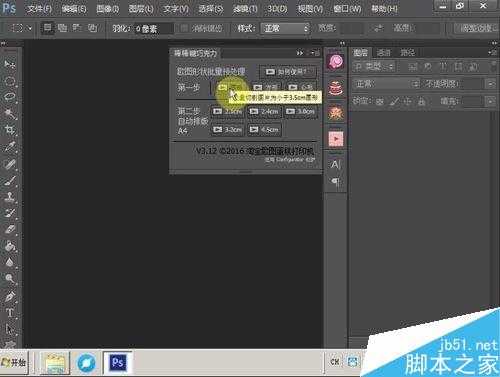Click the new selection mode icon
Screen dimensions: 500x377
48,28
